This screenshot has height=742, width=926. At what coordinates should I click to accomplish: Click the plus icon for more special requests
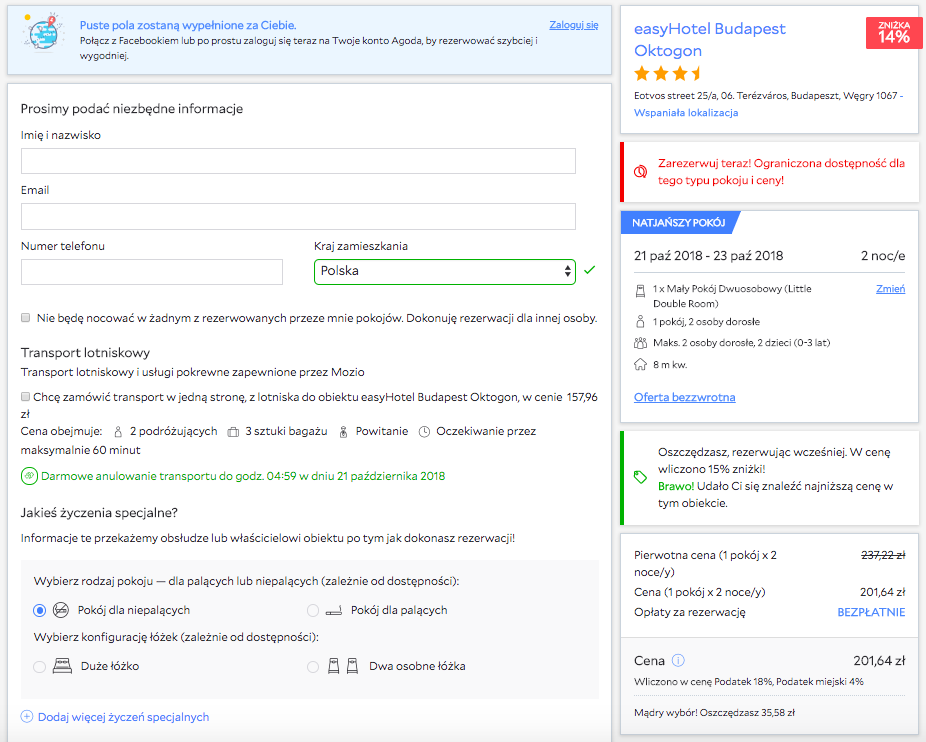click(x=27, y=717)
